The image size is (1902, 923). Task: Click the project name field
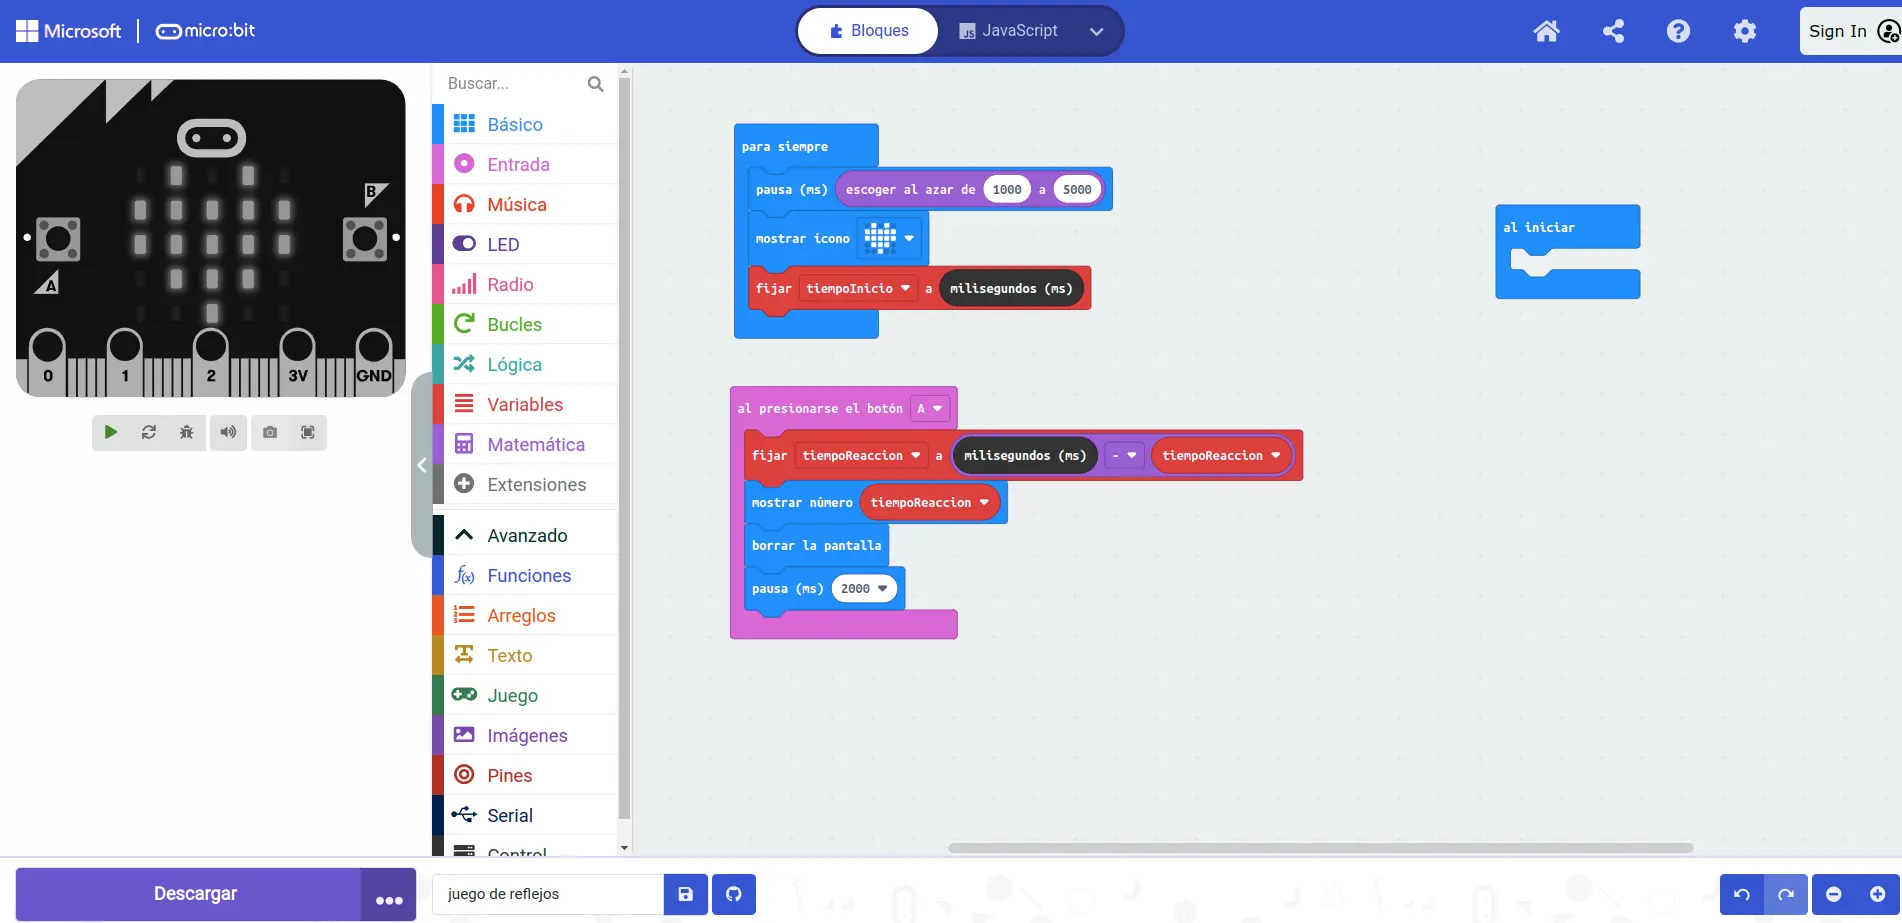547,894
